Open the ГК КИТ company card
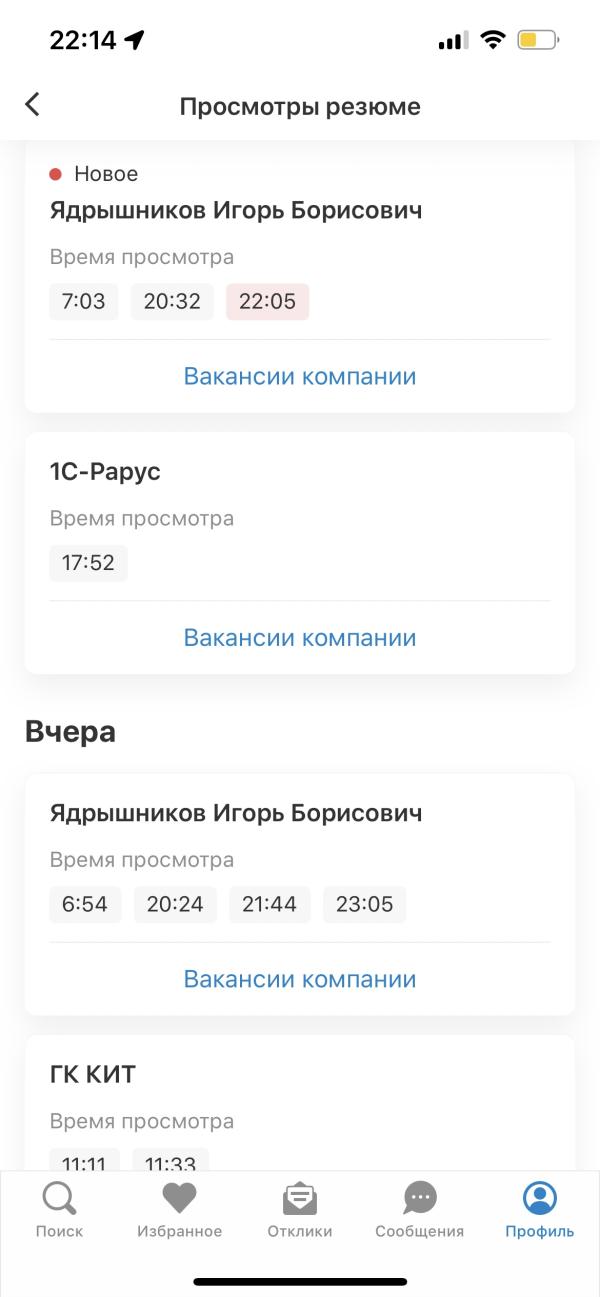Screen dimensions: 600x1297 pyautogui.click(x=300, y=1102)
